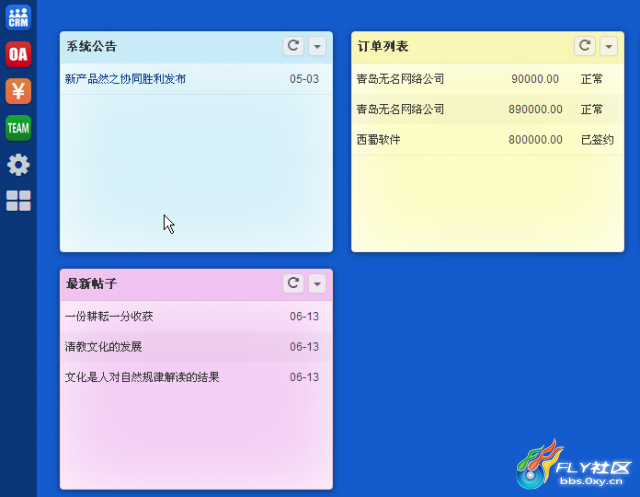Click the 已签约 status cell
The image size is (640, 497).
pos(597,140)
